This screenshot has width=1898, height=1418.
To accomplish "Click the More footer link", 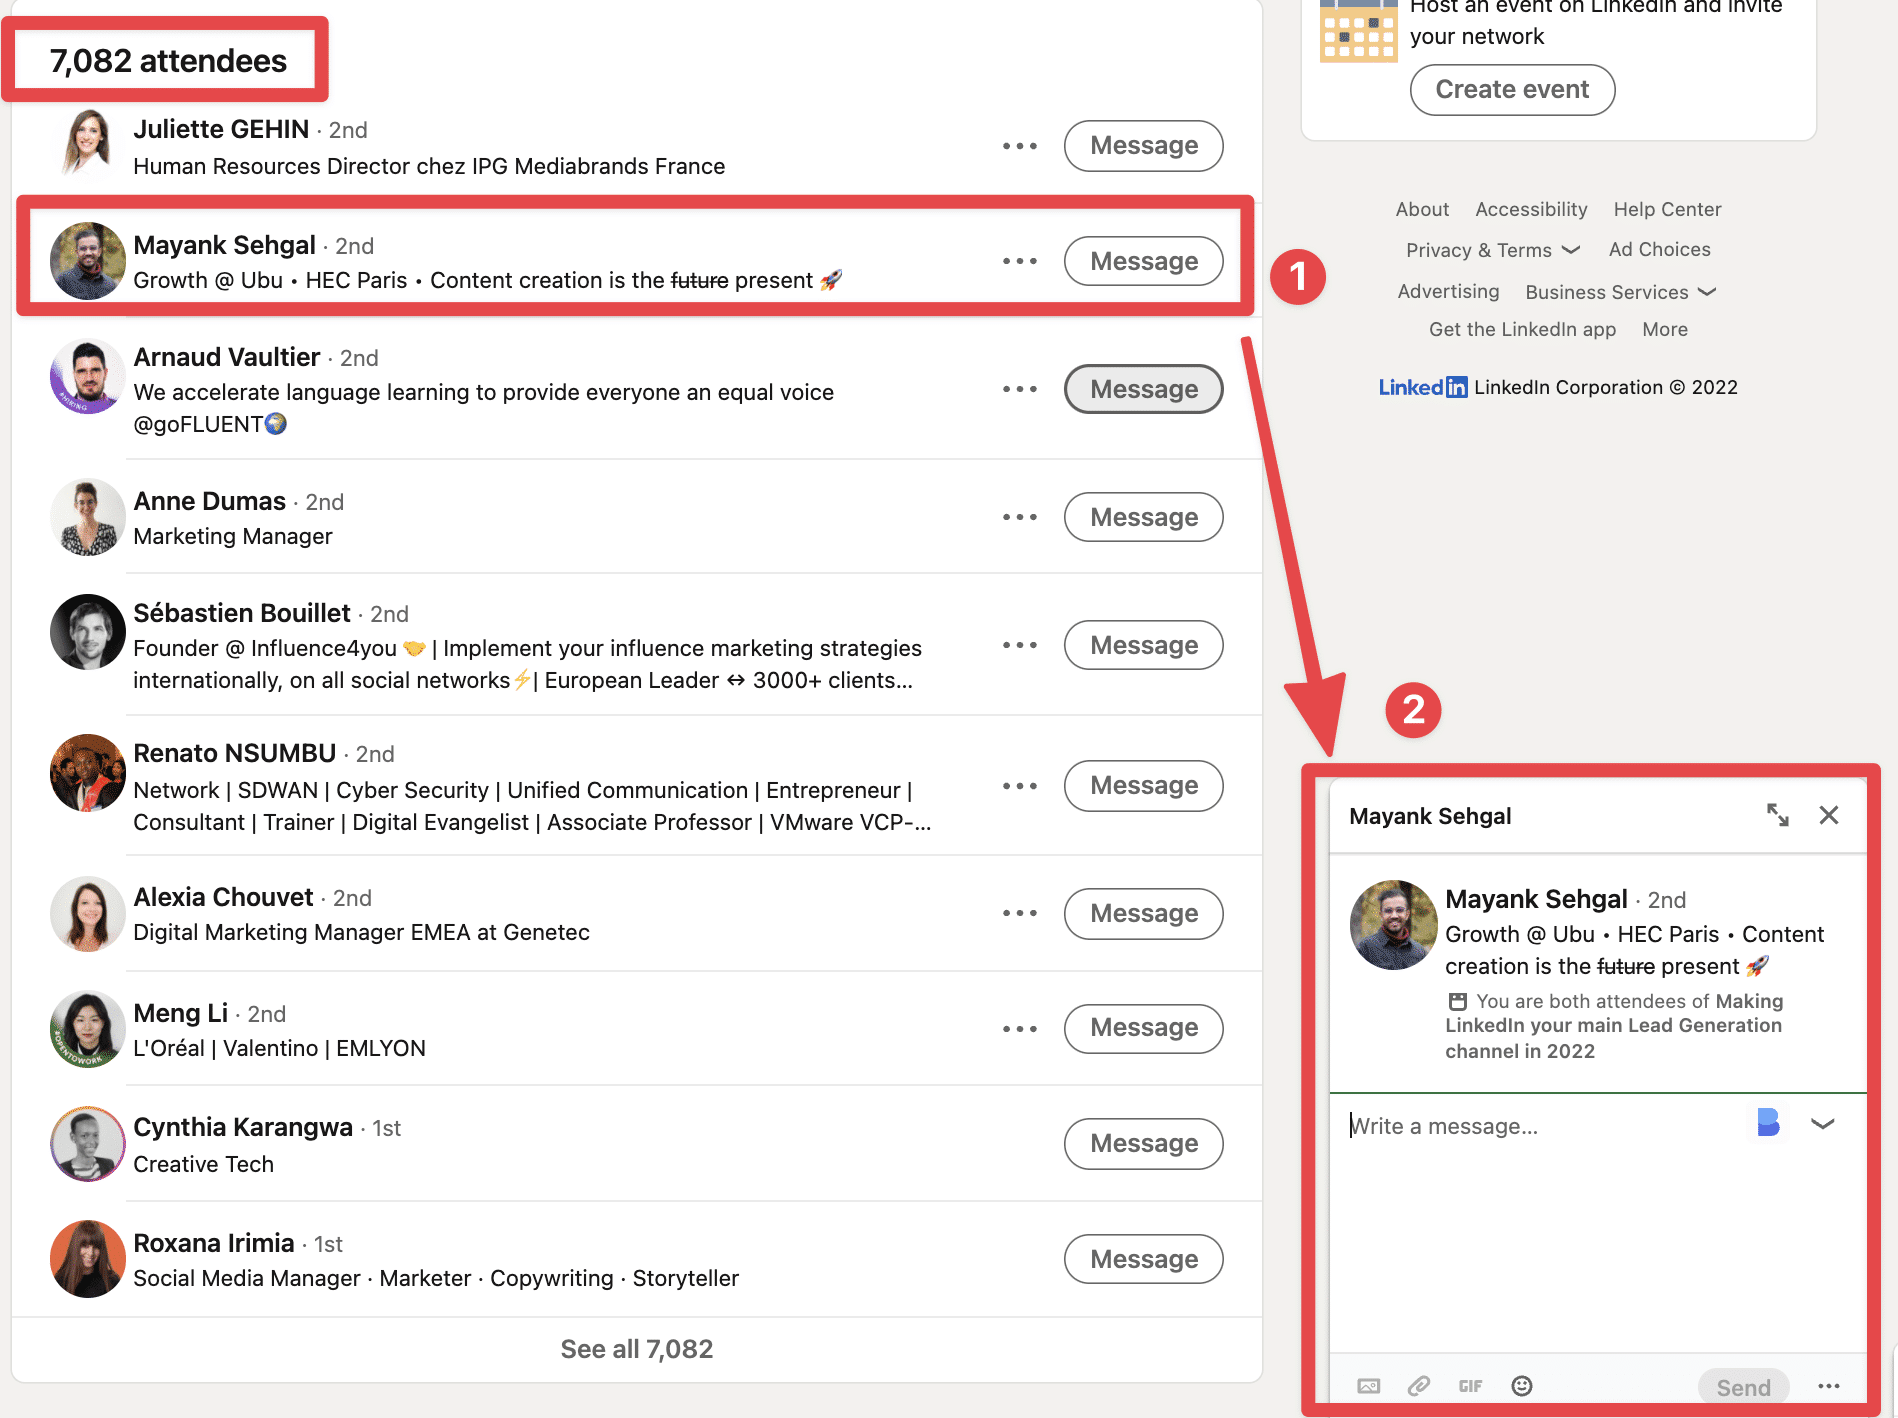I will point(1665,329).
